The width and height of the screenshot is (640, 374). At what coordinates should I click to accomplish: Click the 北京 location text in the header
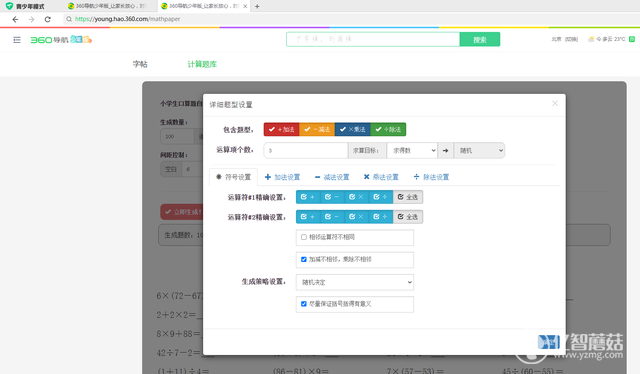[556, 39]
